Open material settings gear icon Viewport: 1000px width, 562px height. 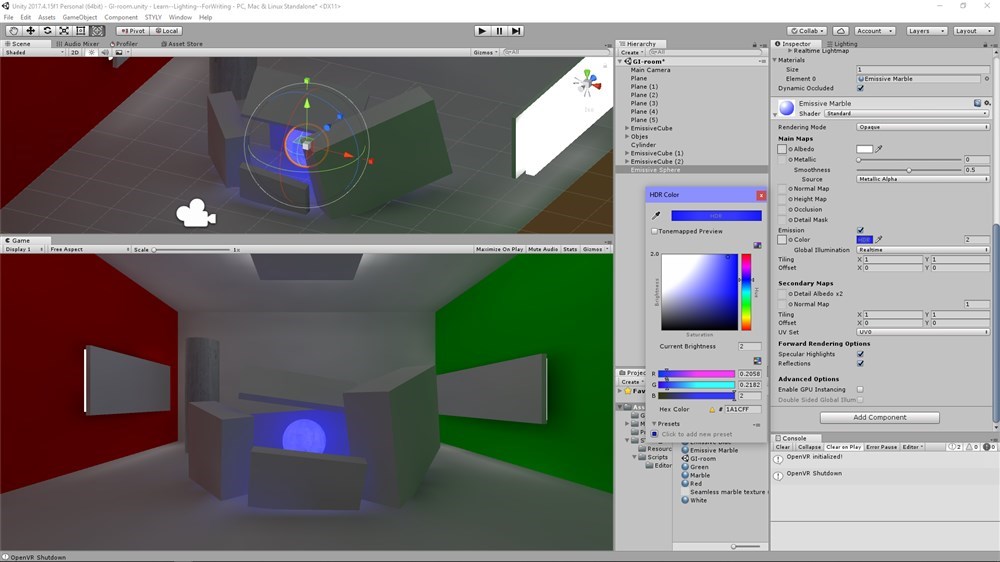pyautogui.click(x=987, y=103)
